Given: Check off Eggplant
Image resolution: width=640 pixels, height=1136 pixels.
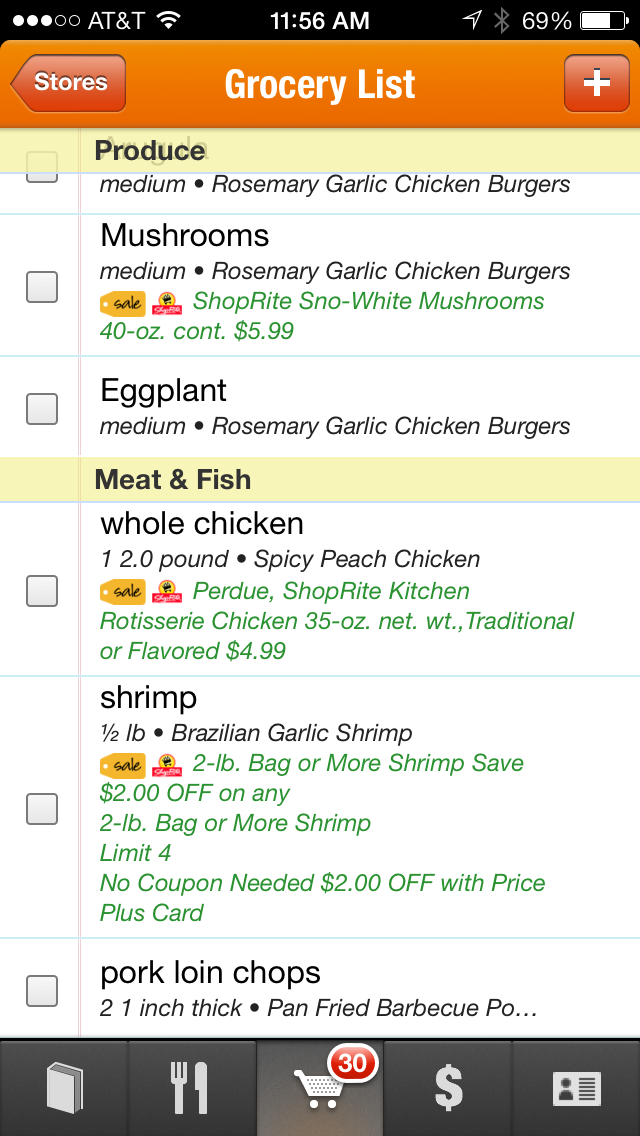Looking at the screenshot, I should (x=41, y=408).
